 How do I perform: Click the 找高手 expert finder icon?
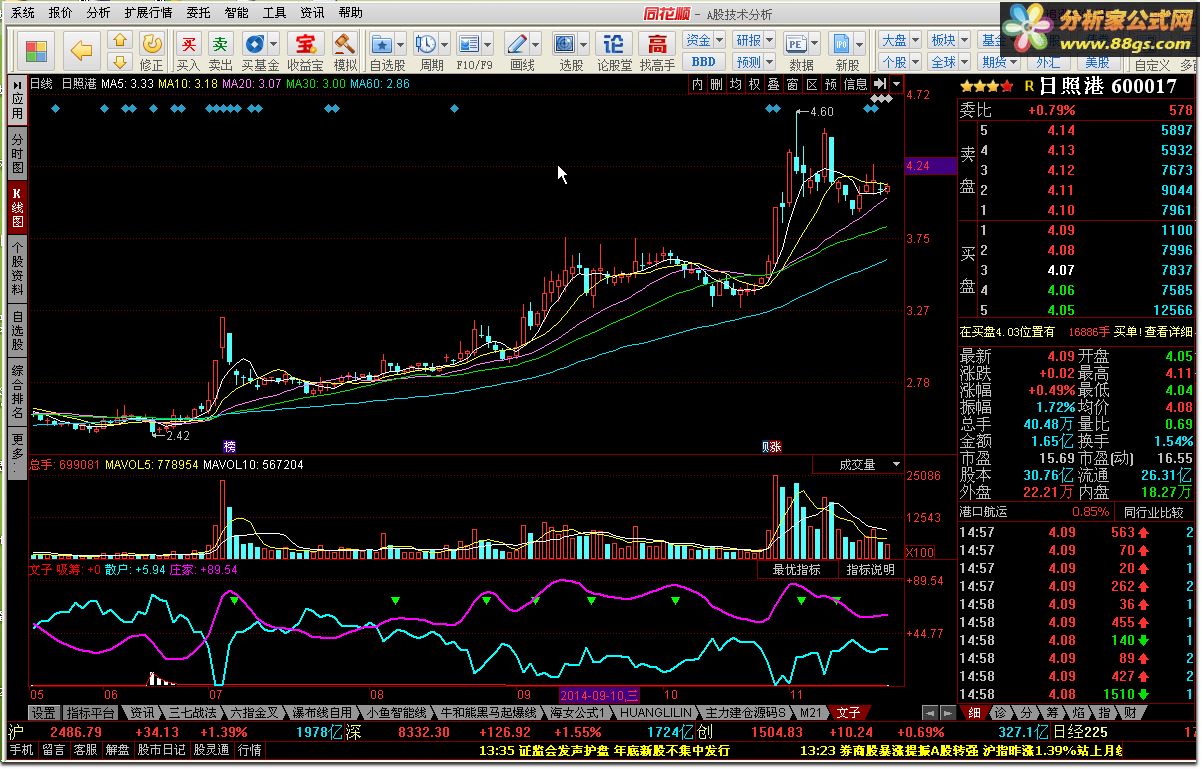coord(657,50)
